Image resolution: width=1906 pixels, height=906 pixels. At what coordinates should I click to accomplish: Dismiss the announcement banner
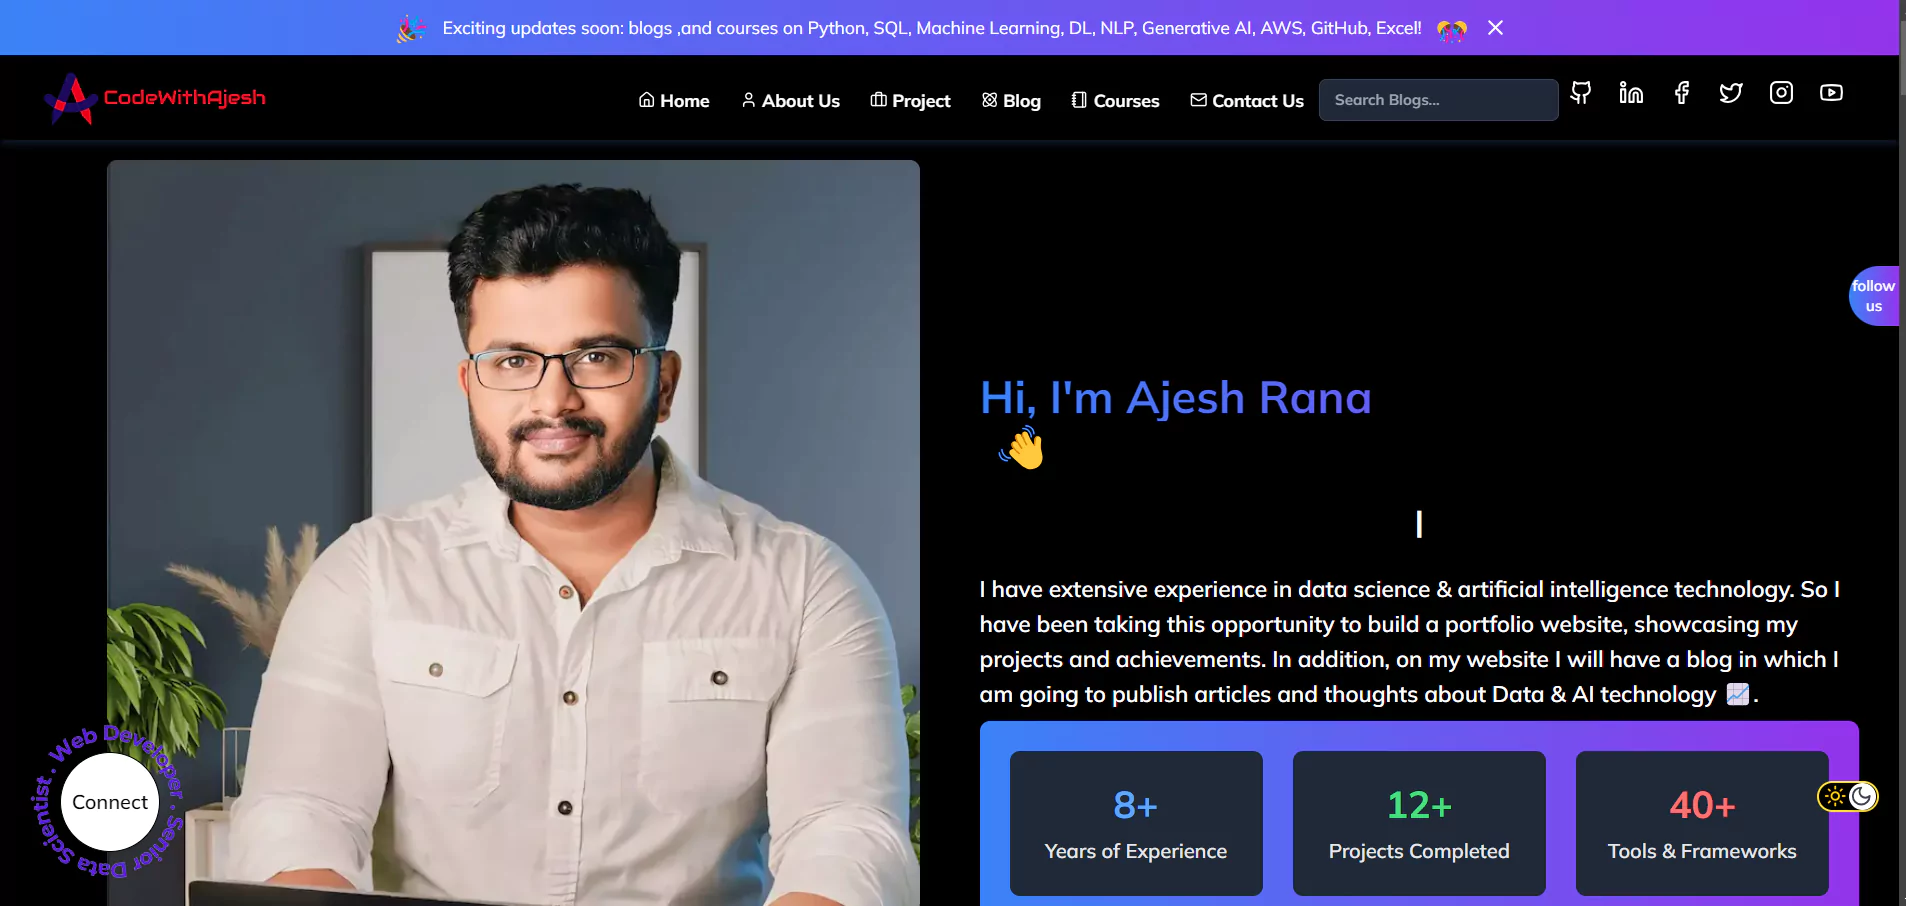coord(1495,28)
